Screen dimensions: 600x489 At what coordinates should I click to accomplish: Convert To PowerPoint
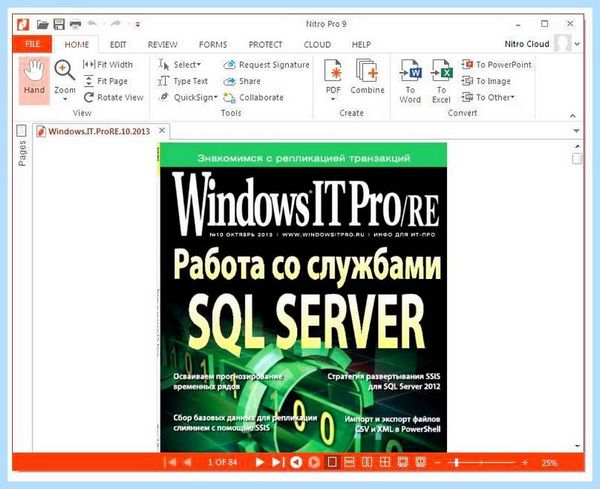pyautogui.click(x=497, y=65)
